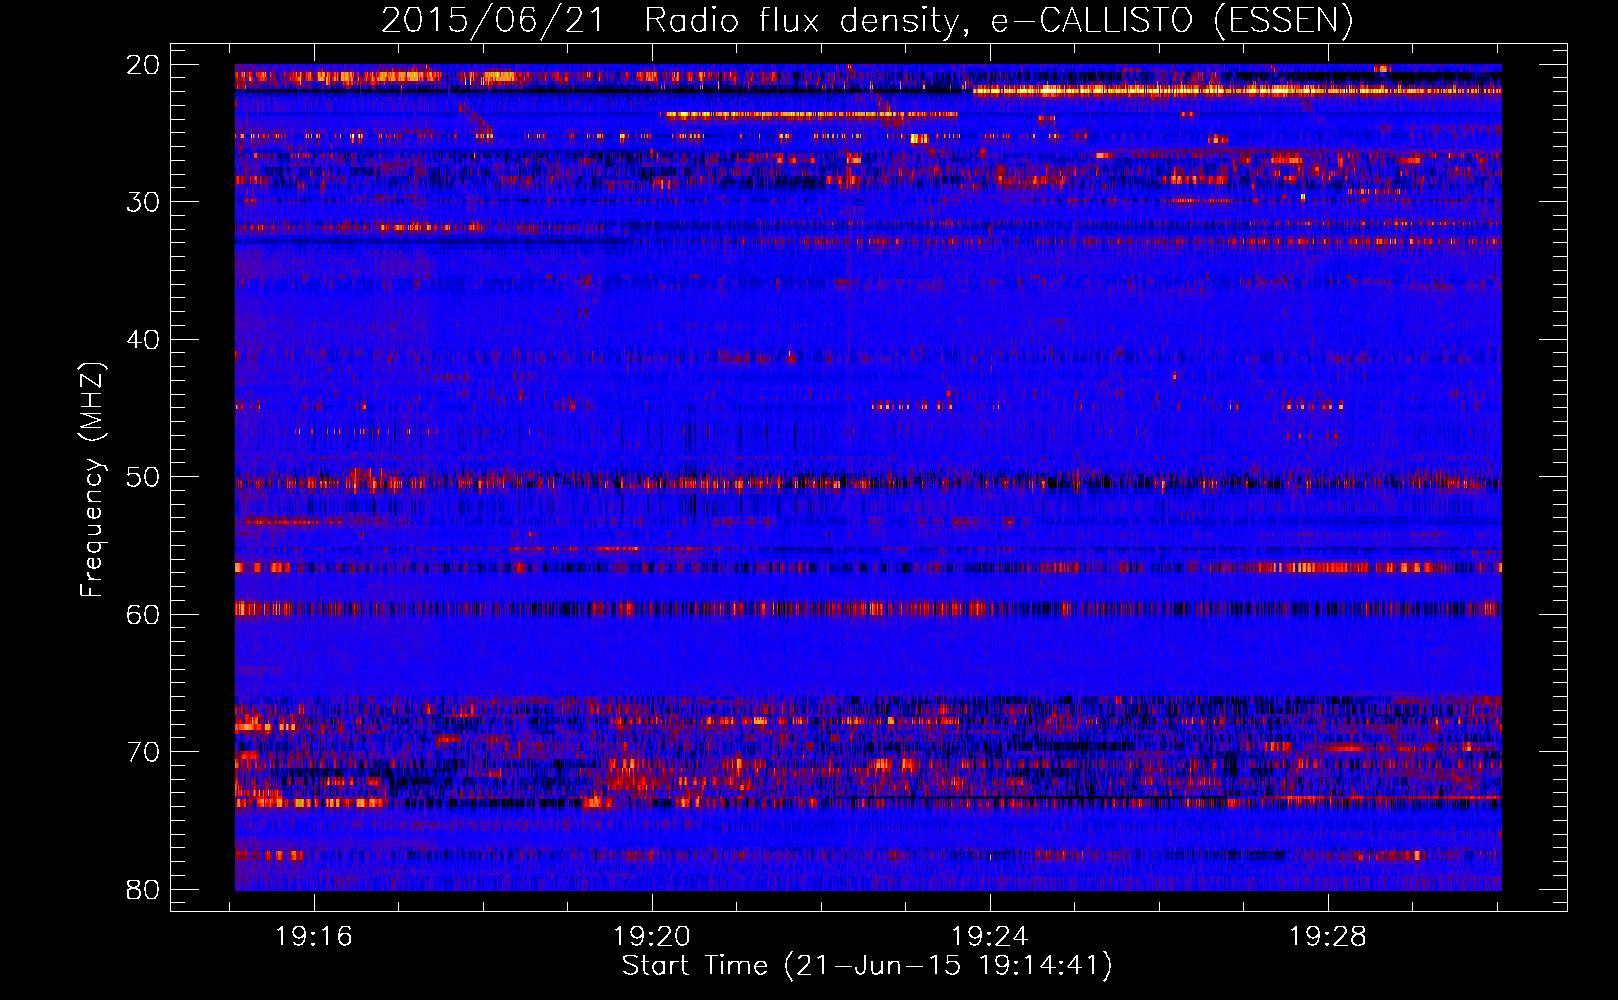Image resolution: width=1618 pixels, height=1000 pixels.
Task: Click the plot title 'Radio flux density, e-CALLISTO (ESSEN)'
Action: pos(998,20)
